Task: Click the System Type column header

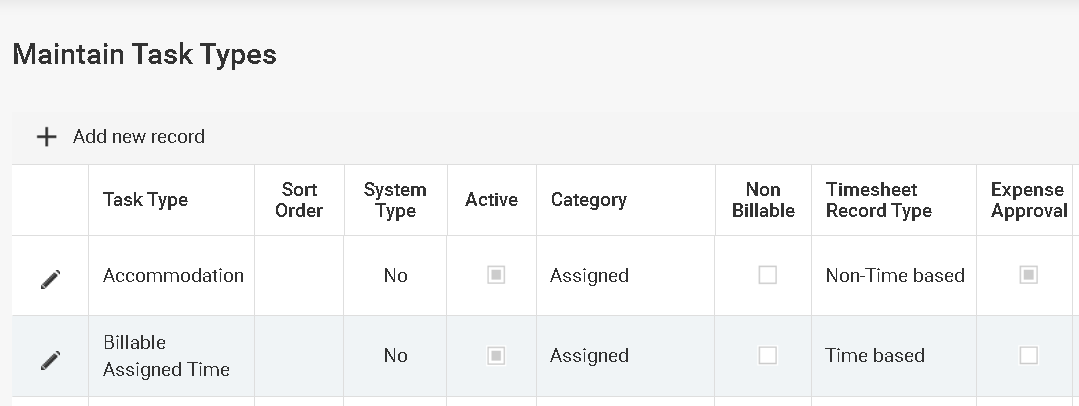Action: [395, 200]
